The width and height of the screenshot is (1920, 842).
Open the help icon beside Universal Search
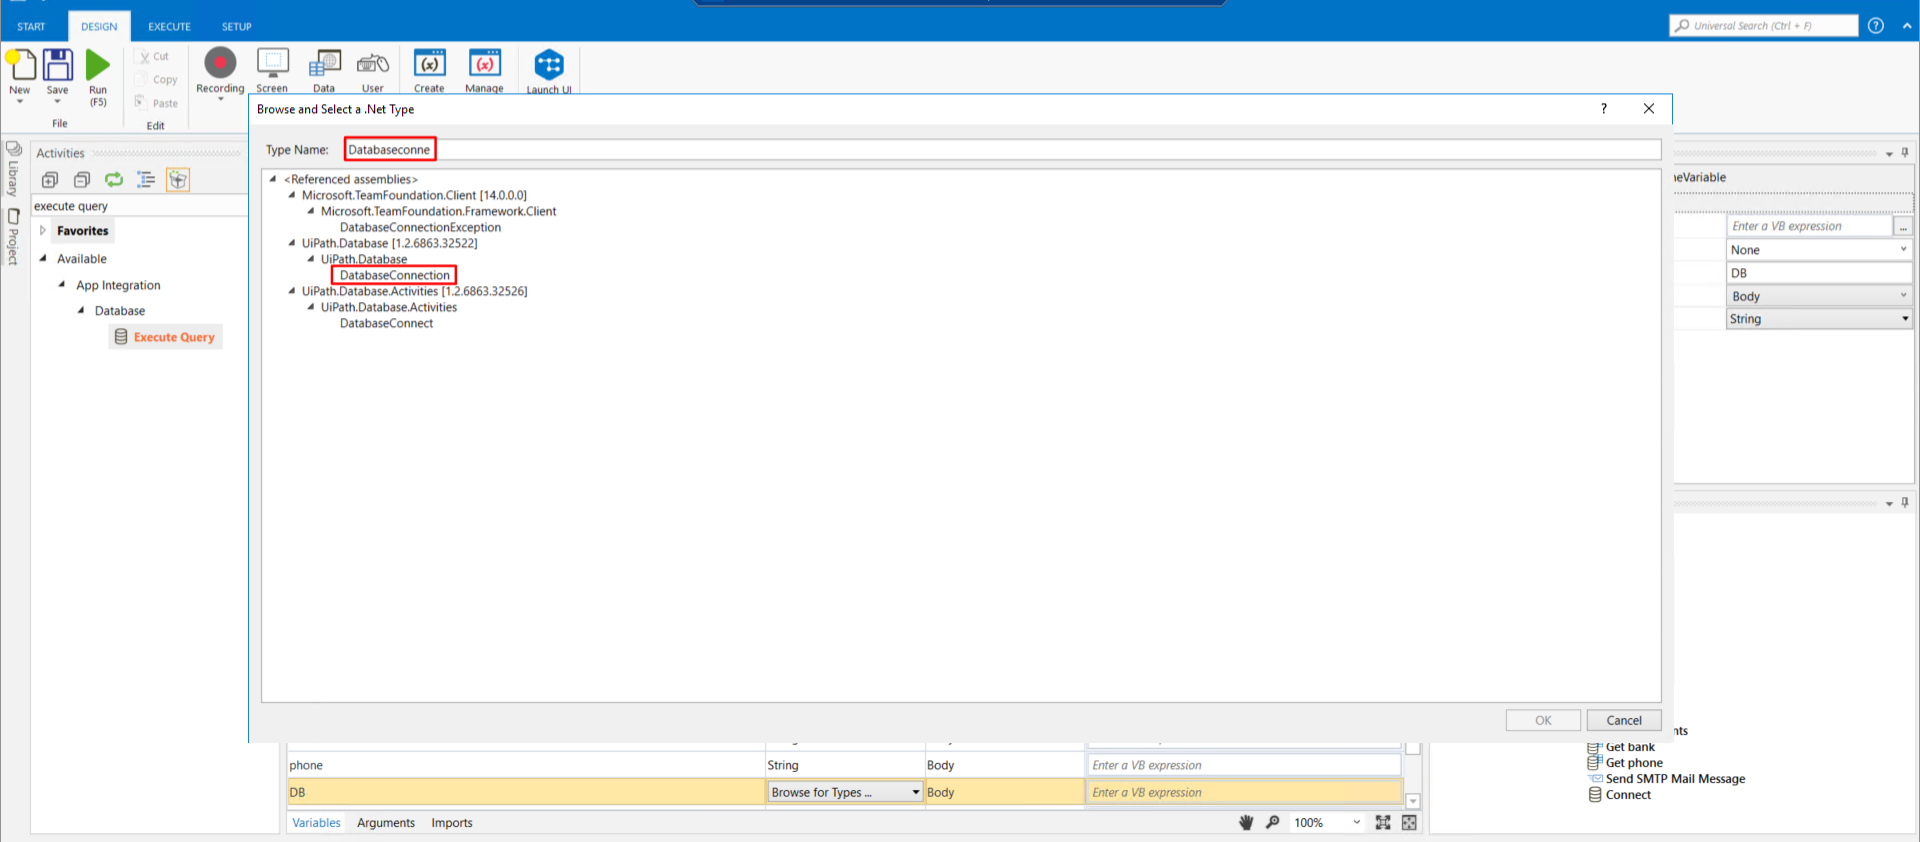coord(1876,26)
